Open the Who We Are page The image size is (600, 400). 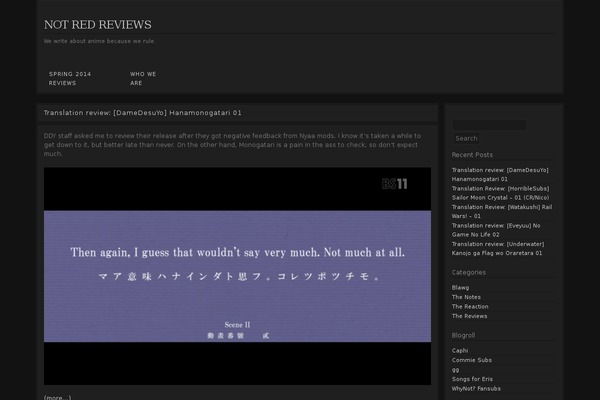click(x=143, y=78)
